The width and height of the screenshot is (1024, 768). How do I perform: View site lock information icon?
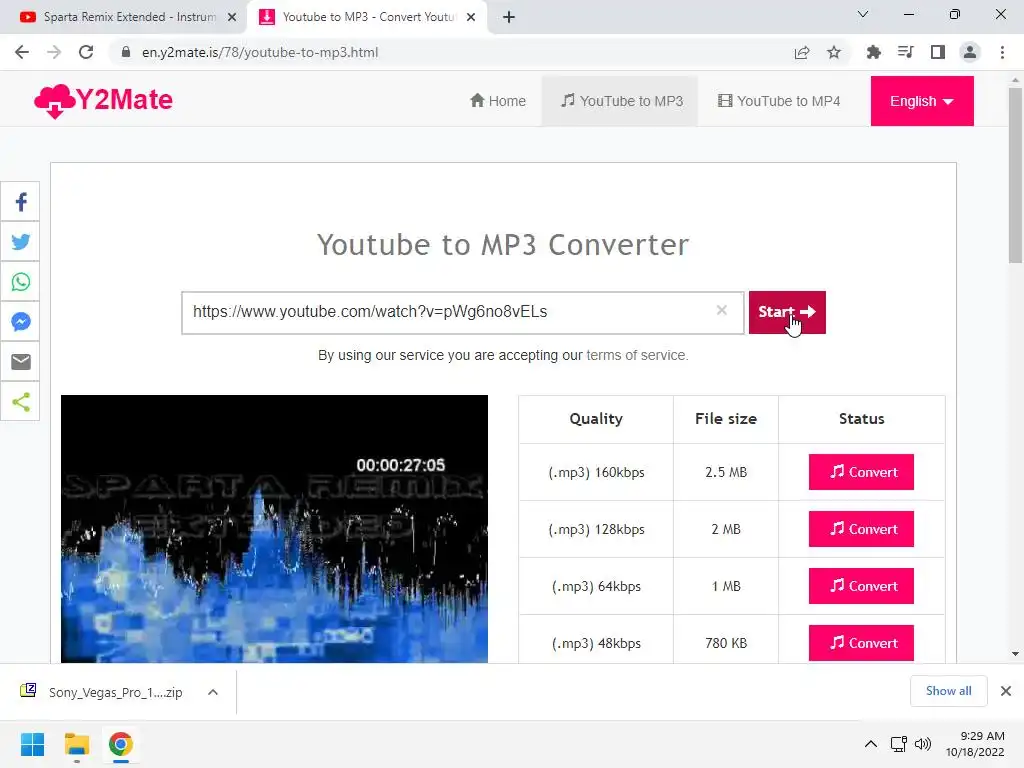coord(126,52)
